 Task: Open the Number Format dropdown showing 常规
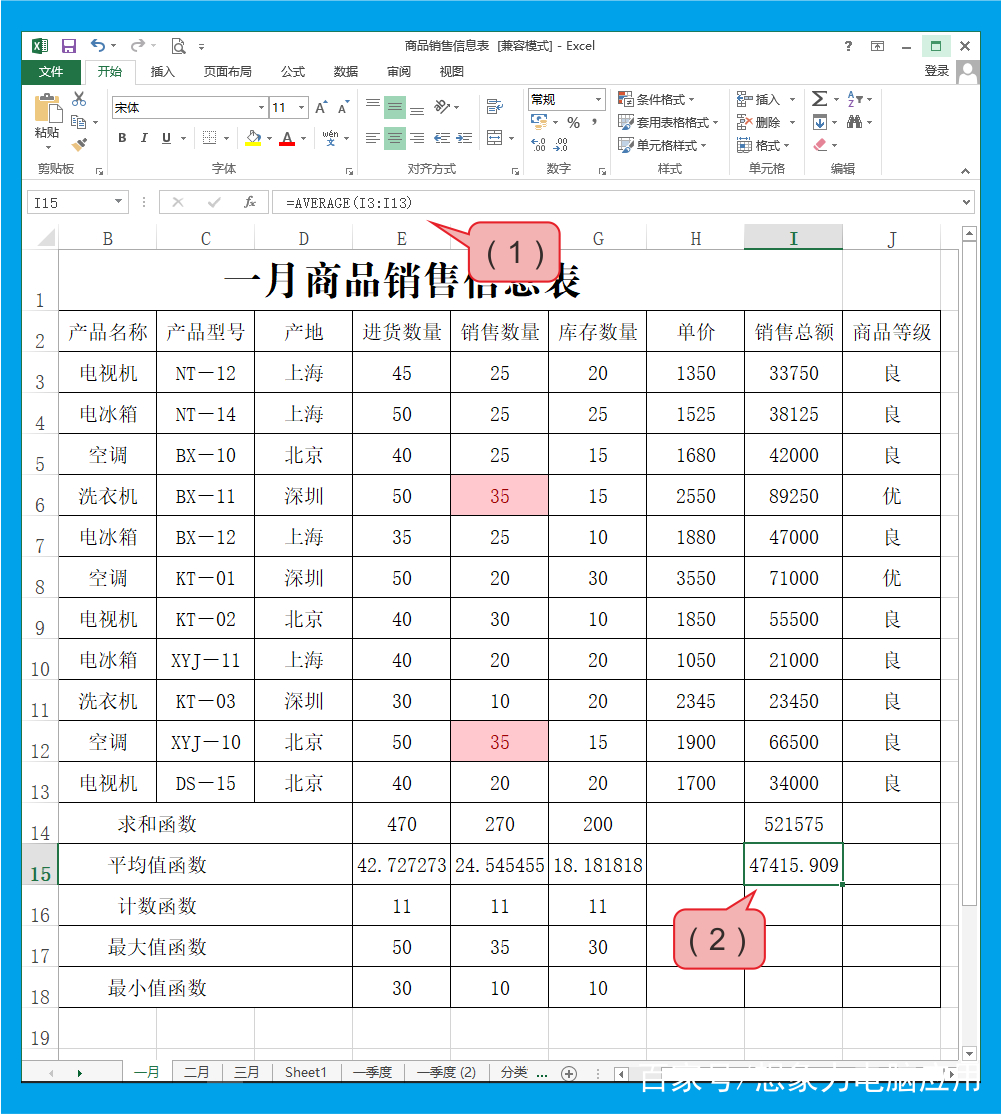pyautogui.click(x=565, y=99)
